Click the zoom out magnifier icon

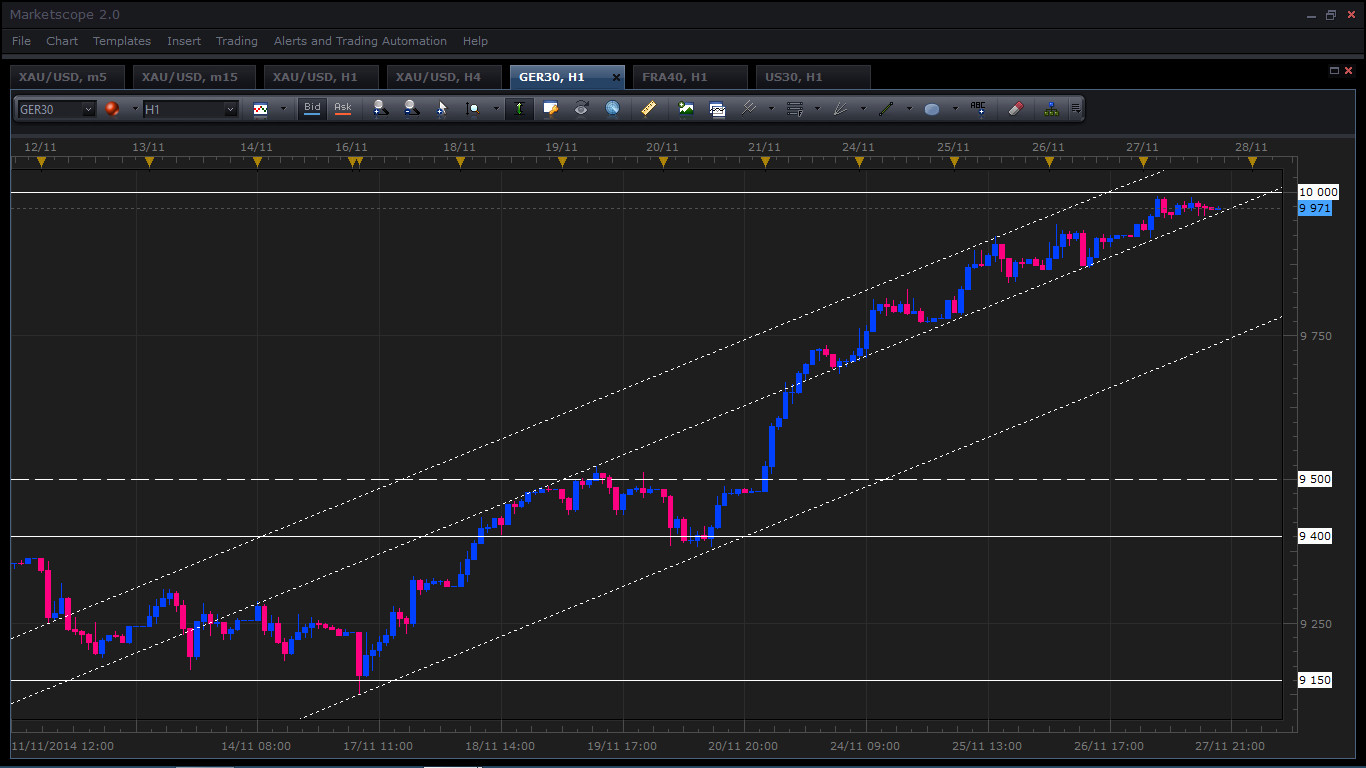pos(411,109)
